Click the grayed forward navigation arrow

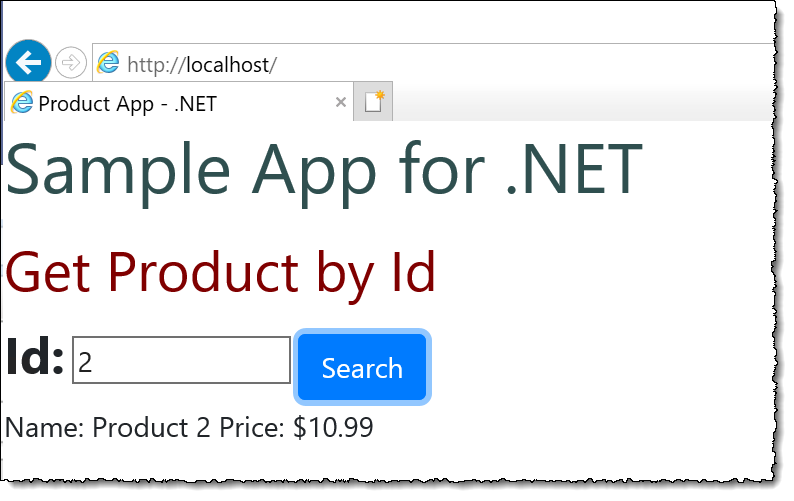coord(70,63)
